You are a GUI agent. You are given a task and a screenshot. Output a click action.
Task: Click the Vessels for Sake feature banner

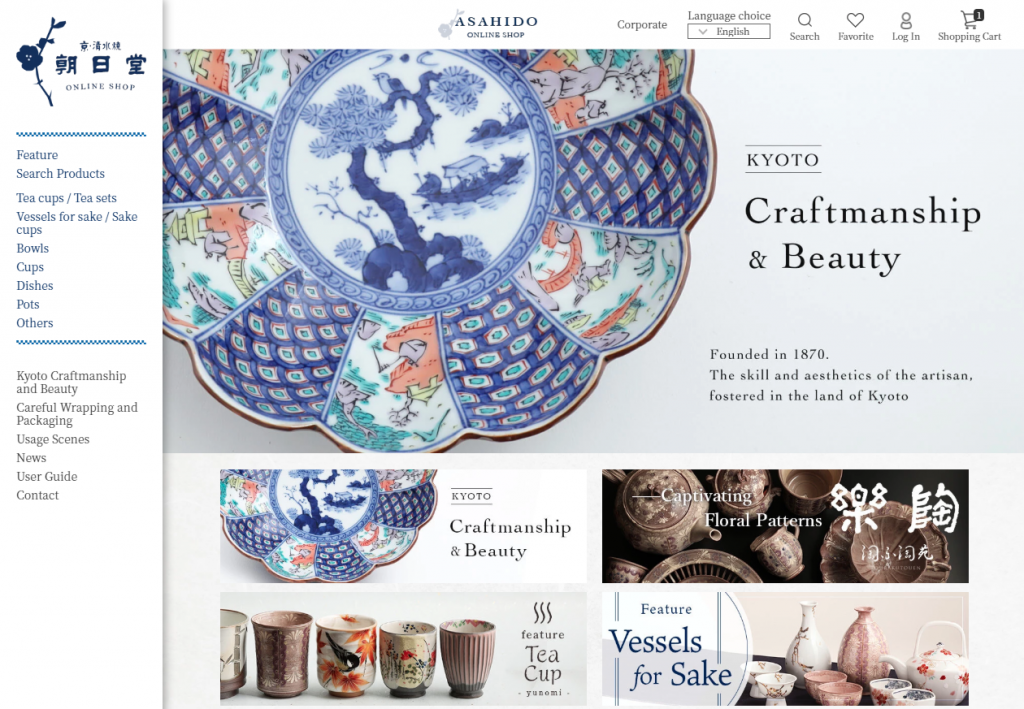(x=785, y=649)
